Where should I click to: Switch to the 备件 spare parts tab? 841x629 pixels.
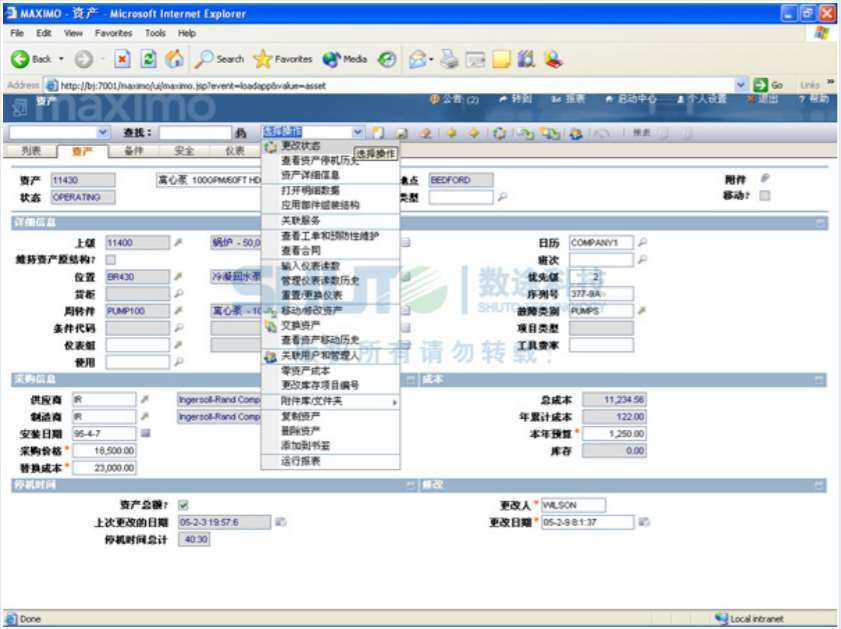point(134,151)
